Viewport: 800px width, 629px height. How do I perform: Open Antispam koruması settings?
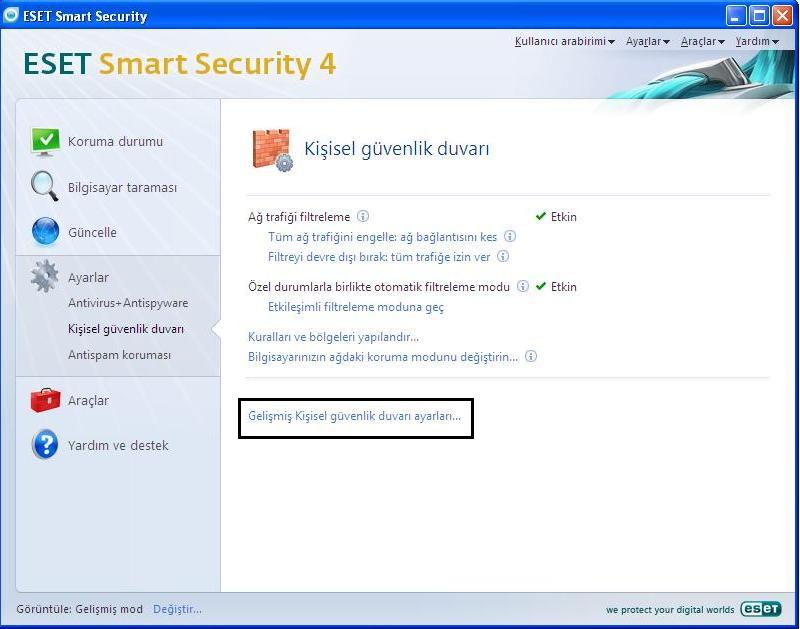coord(119,355)
